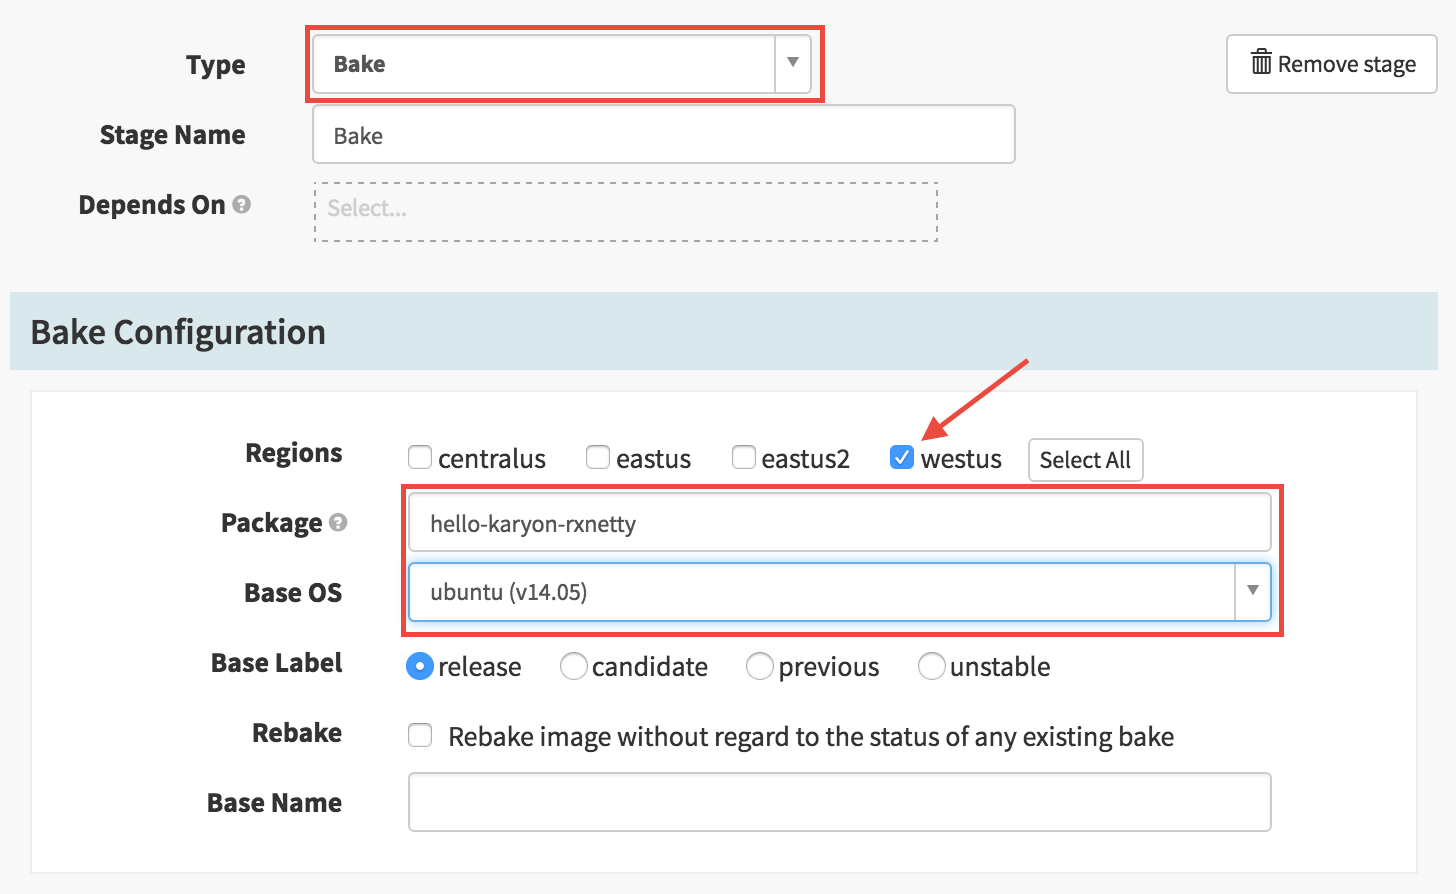Click the Depends On help icon
The height and width of the screenshot is (894, 1456).
tap(241, 205)
